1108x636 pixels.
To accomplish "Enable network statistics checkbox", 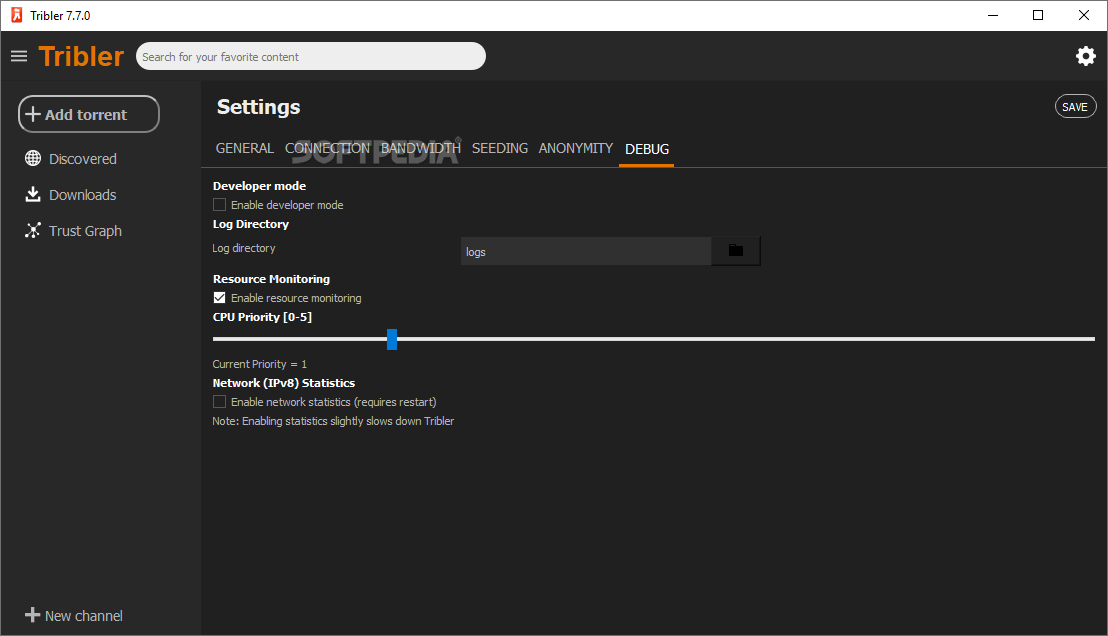I will [x=220, y=402].
